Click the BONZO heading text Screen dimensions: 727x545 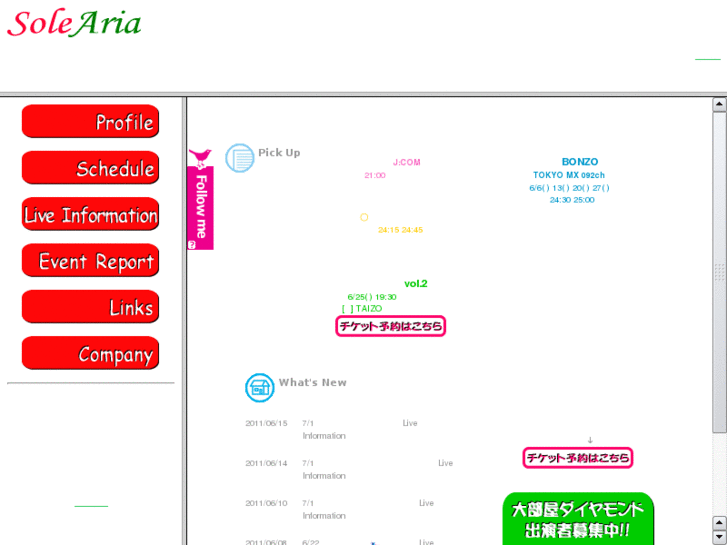580,162
